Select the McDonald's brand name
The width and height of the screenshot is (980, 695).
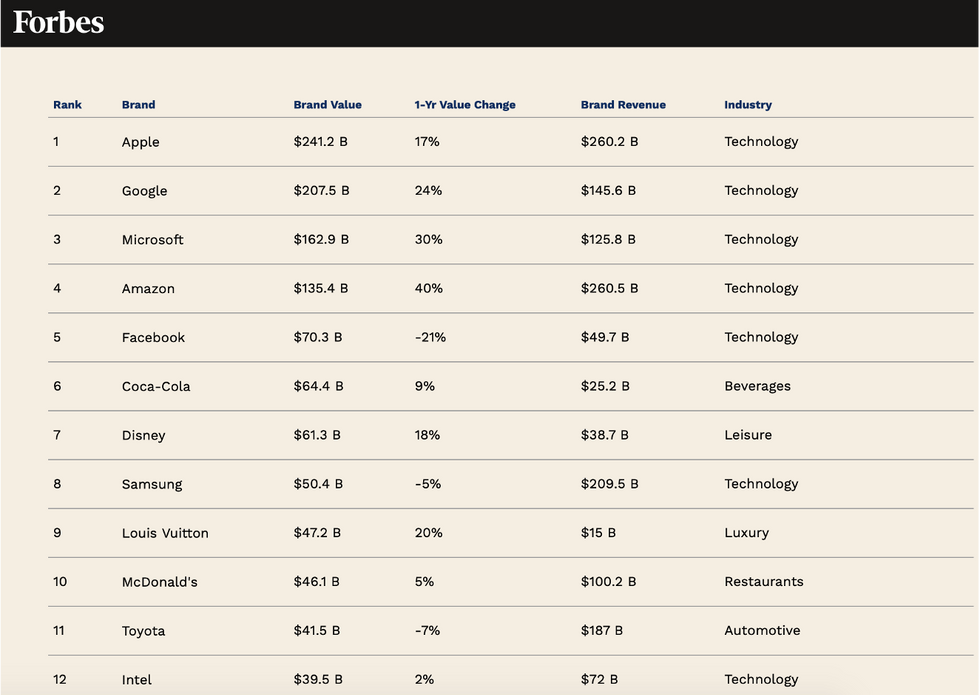point(159,582)
